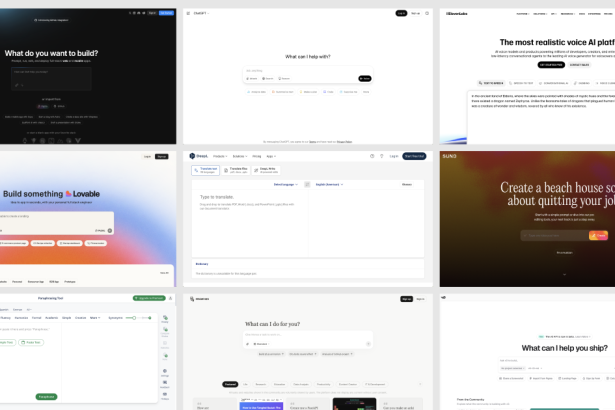The image size is (615, 410).
Task: Click the DeepL logo
Action: (x=198, y=156)
